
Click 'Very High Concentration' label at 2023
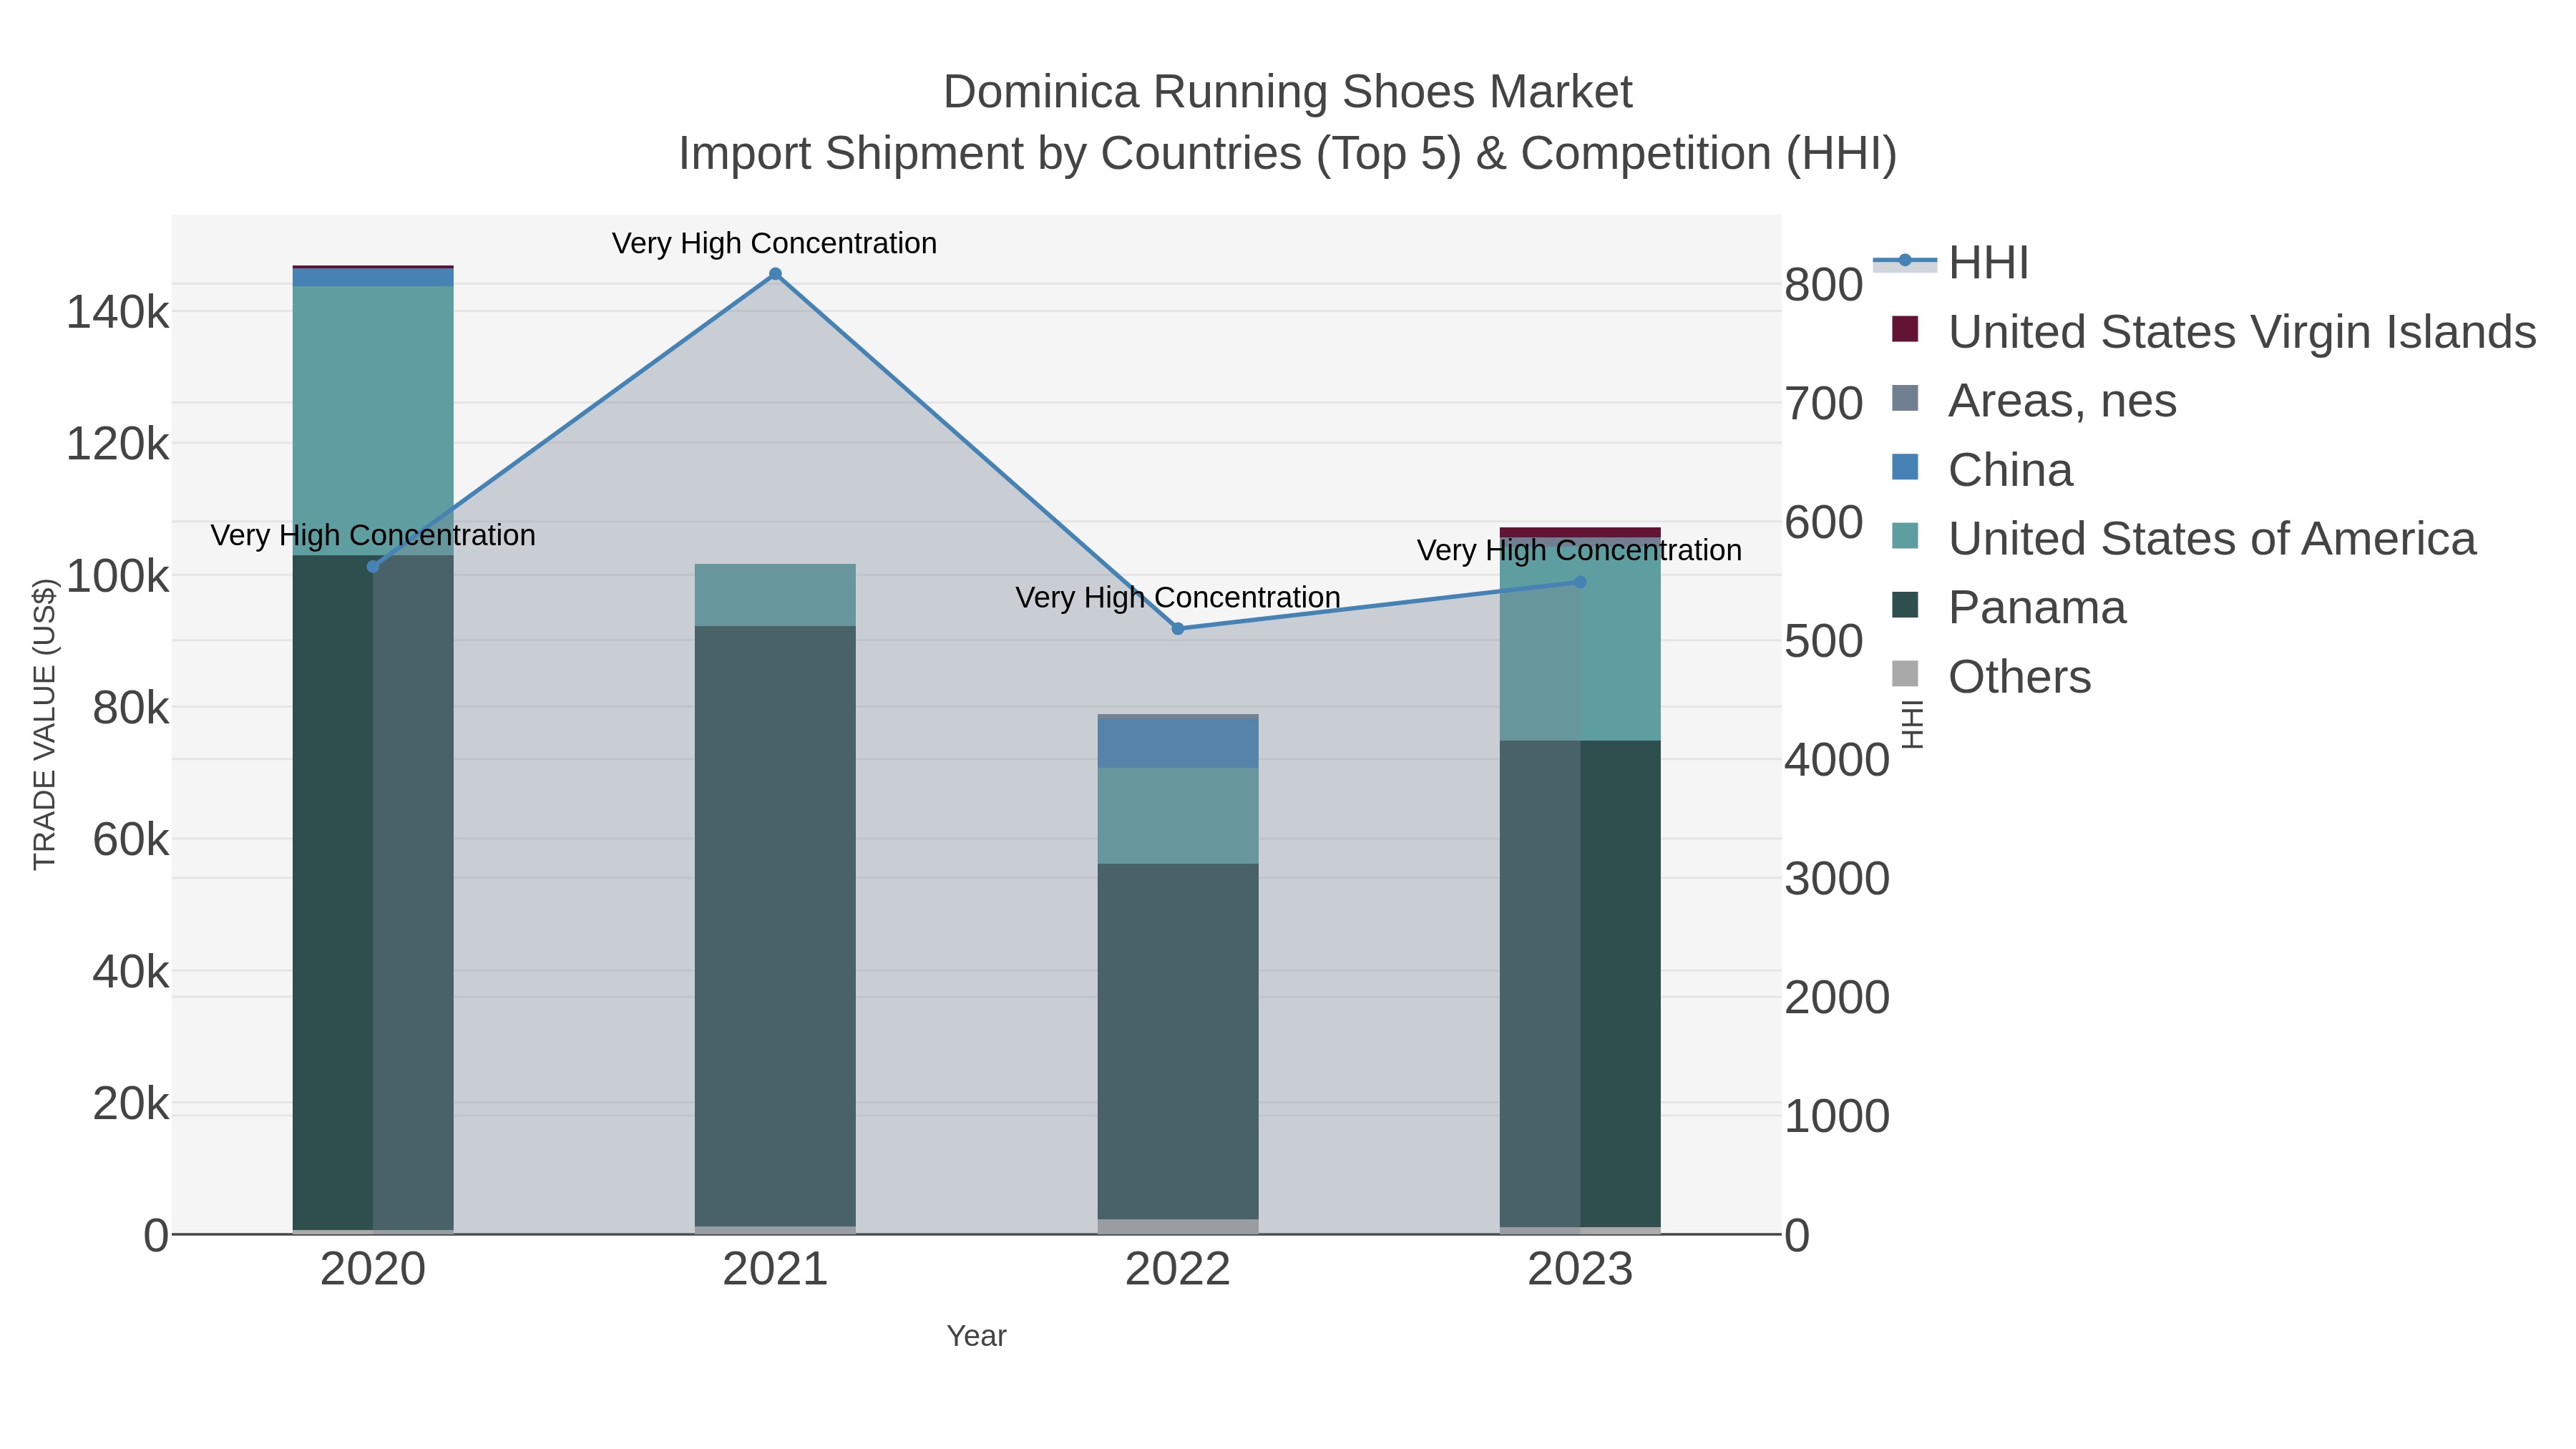tap(1580, 551)
